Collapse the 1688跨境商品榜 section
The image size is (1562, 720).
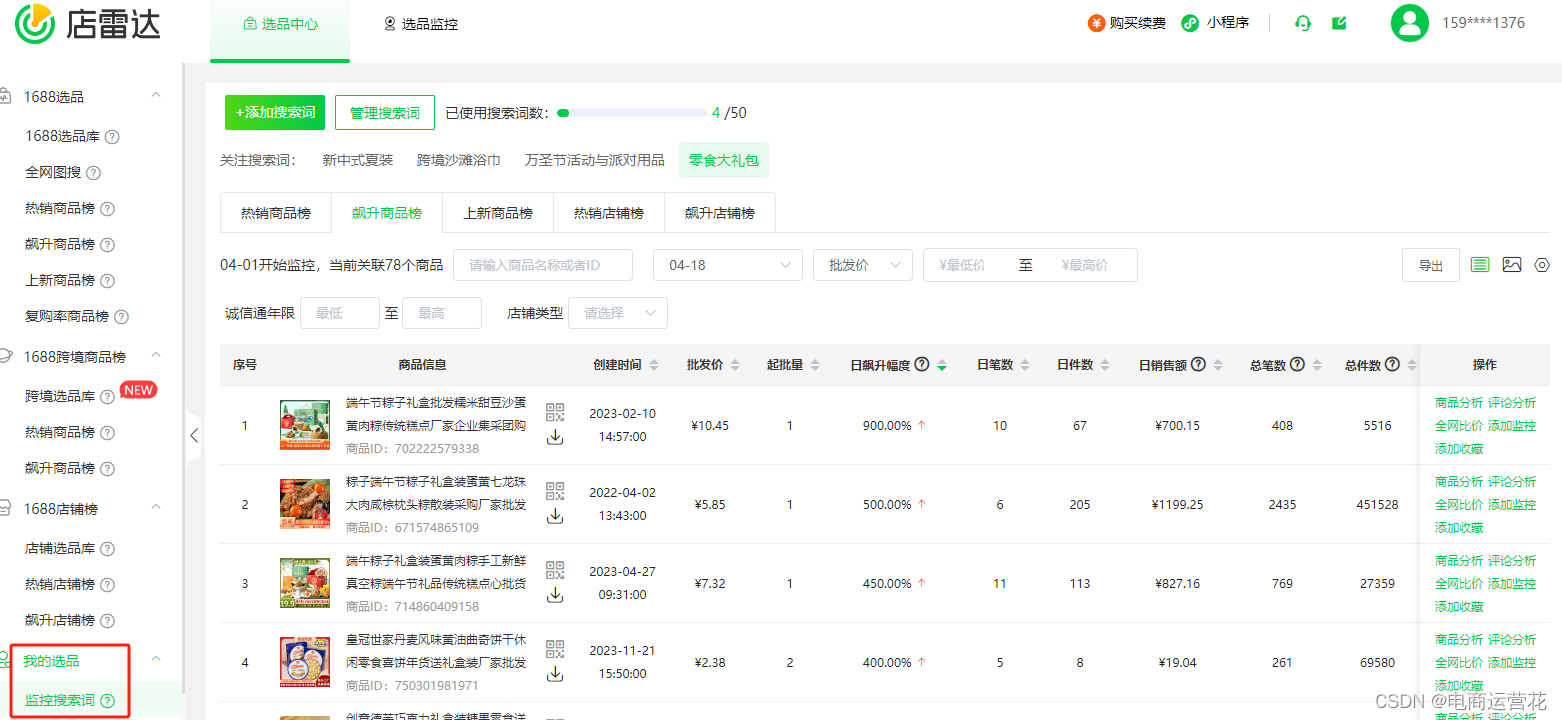click(156, 356)
